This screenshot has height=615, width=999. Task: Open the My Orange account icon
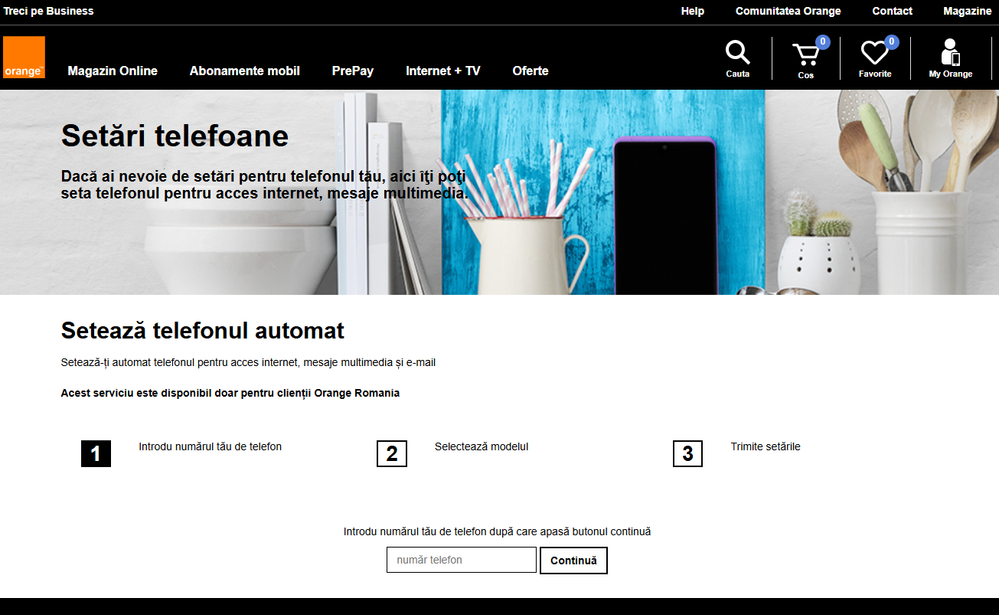tap(950, 55)
